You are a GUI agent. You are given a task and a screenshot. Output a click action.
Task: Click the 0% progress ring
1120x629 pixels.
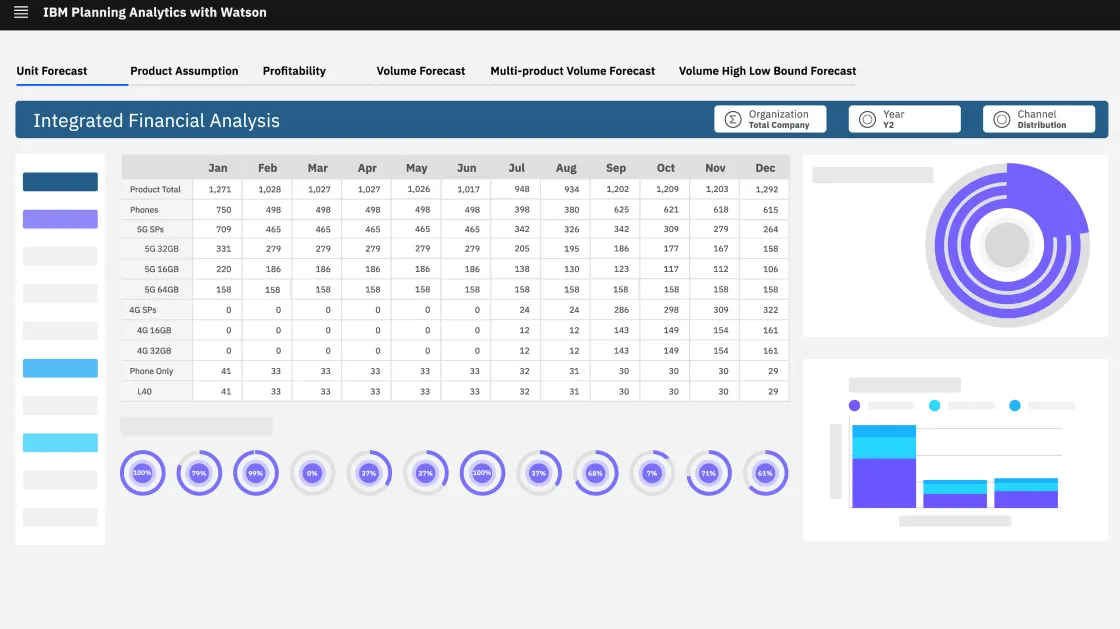click(x=312, y=473)
